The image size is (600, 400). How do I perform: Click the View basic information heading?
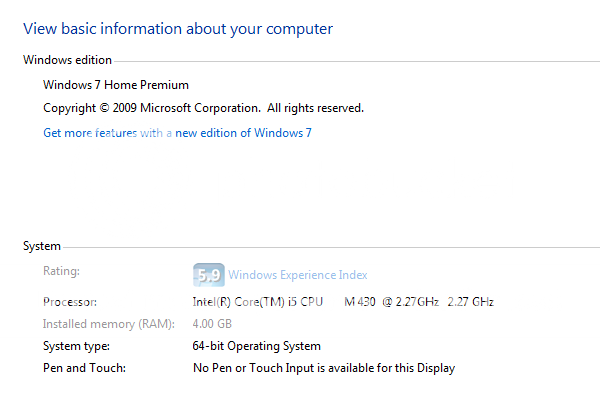click(177, 29)
